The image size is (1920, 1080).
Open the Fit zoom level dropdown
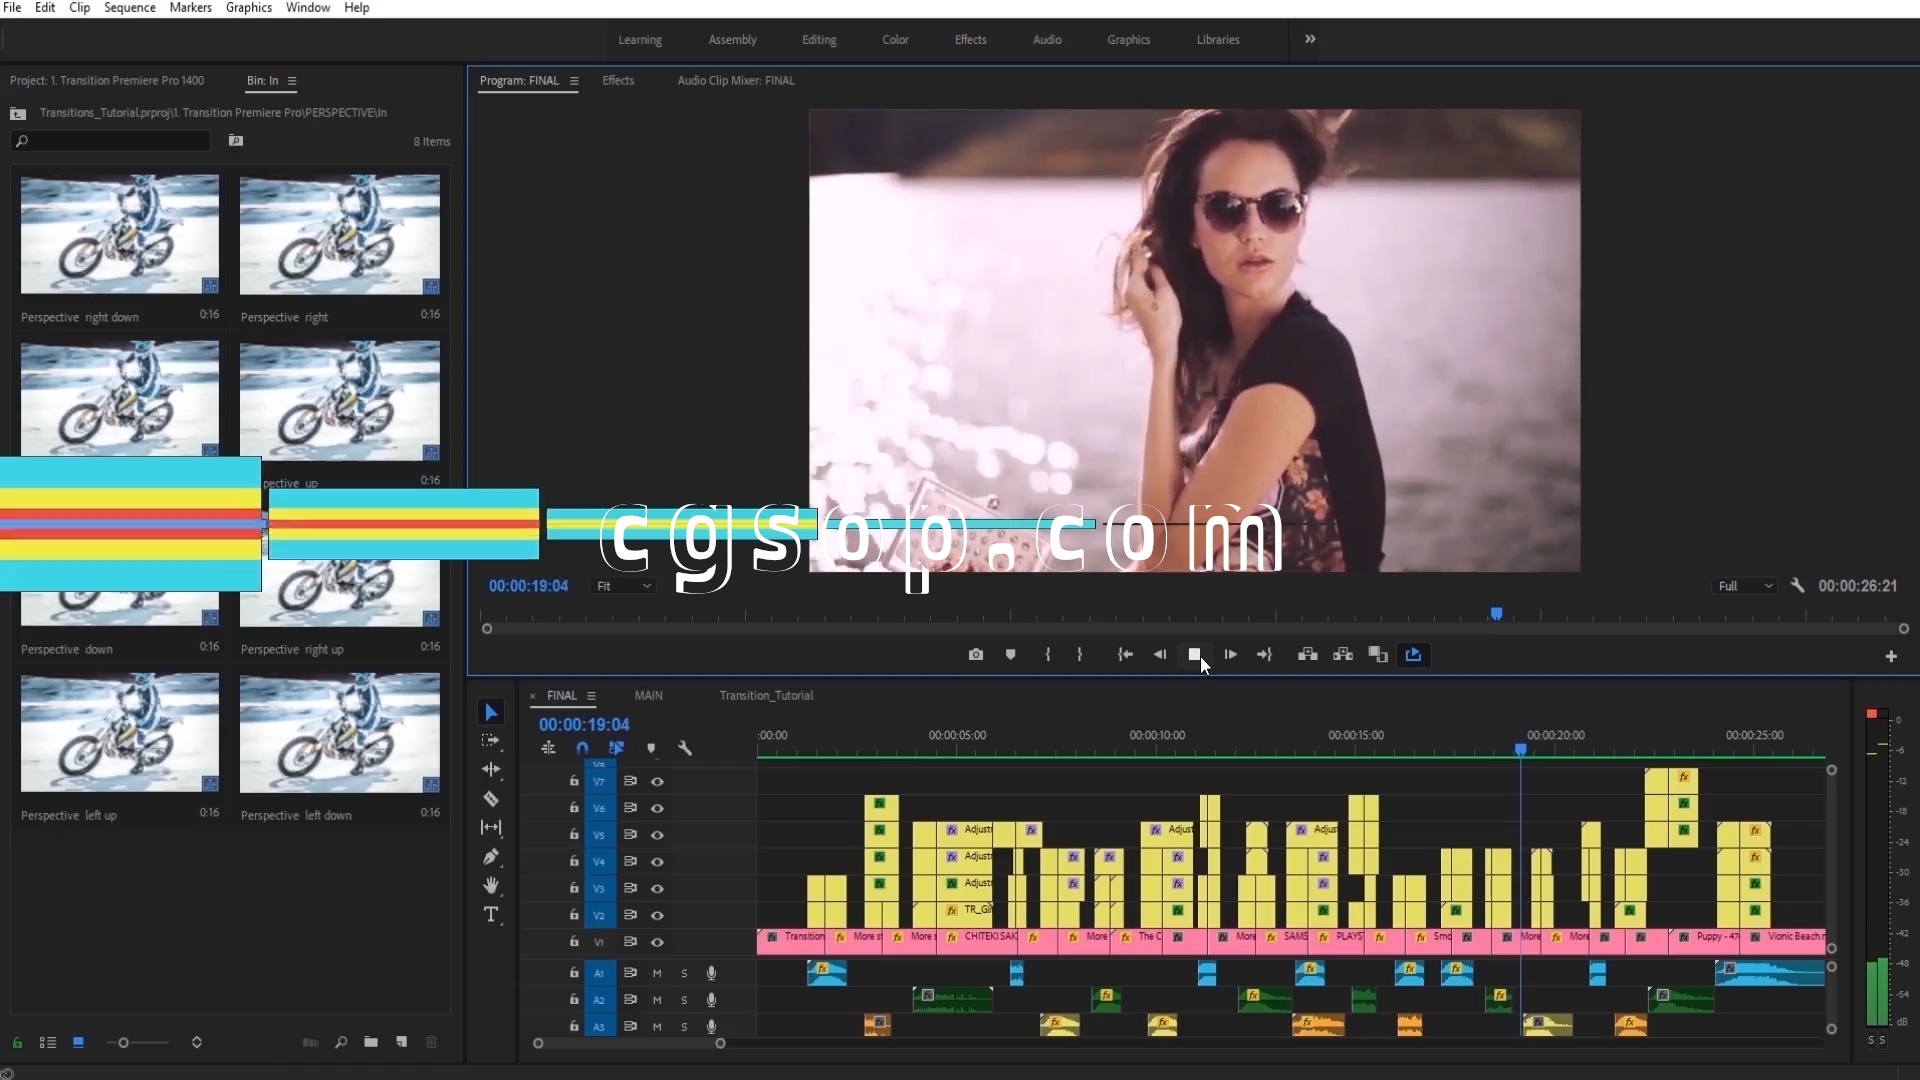click(x=624, y=586)
